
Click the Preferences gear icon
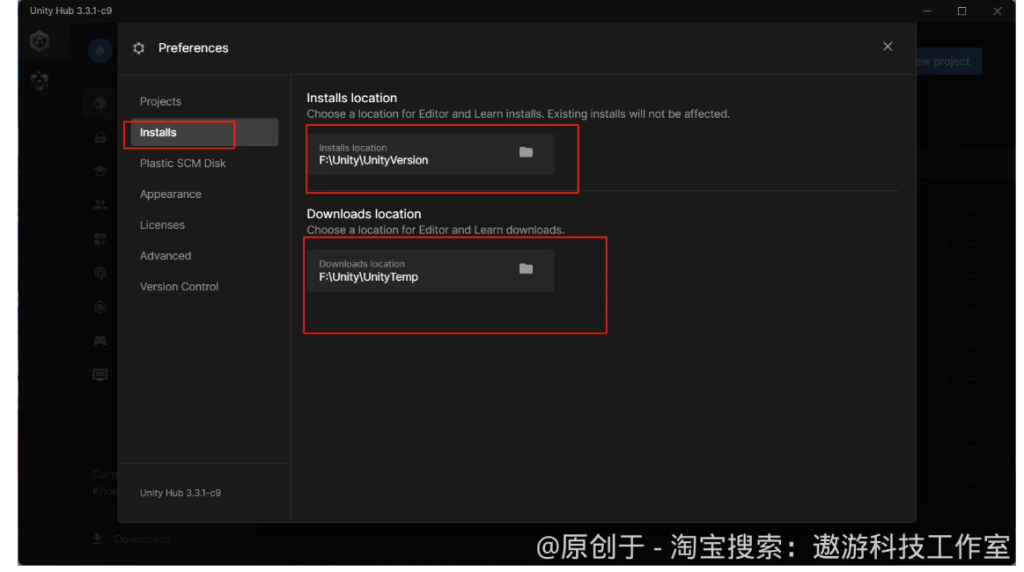[x=138, y=48]
